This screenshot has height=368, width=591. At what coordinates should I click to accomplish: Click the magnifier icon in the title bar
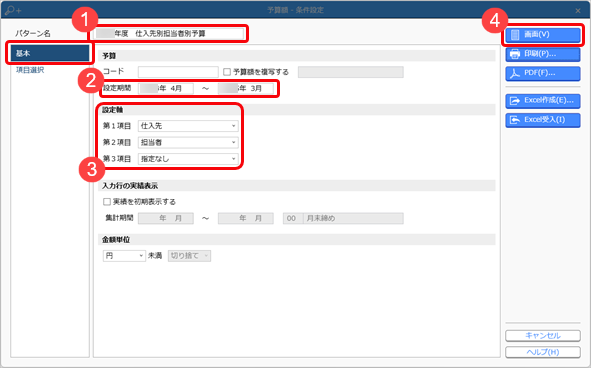point(12,10)
